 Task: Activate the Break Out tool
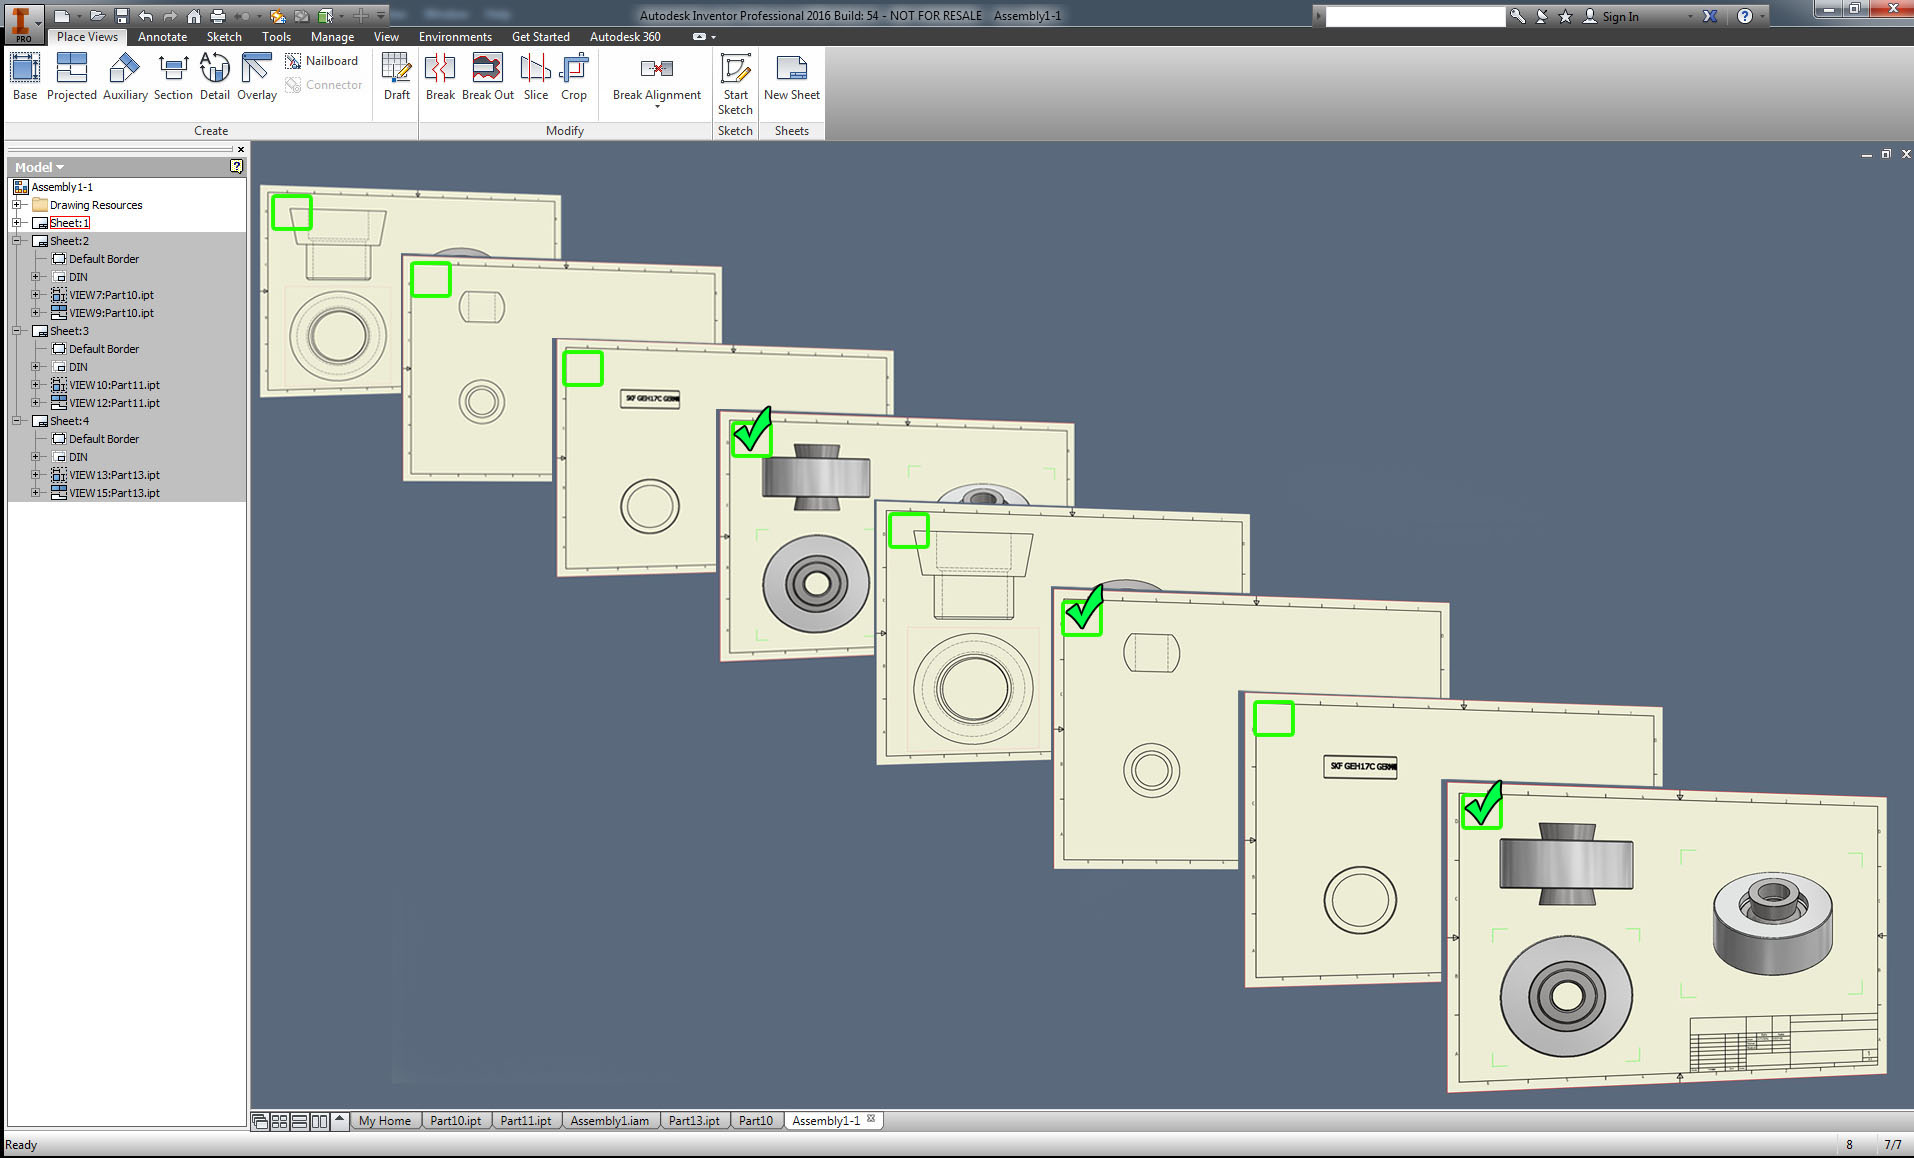[x=487, y=75]
